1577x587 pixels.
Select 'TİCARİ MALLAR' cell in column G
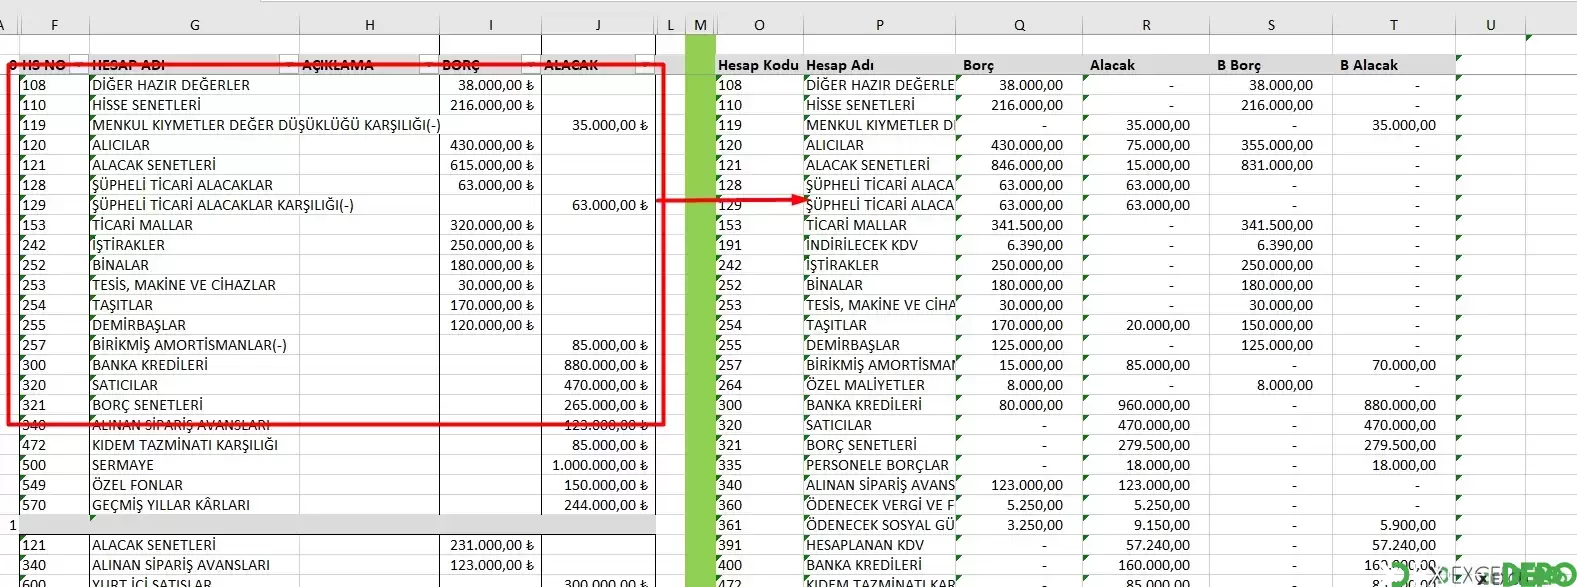click(194, 225)
